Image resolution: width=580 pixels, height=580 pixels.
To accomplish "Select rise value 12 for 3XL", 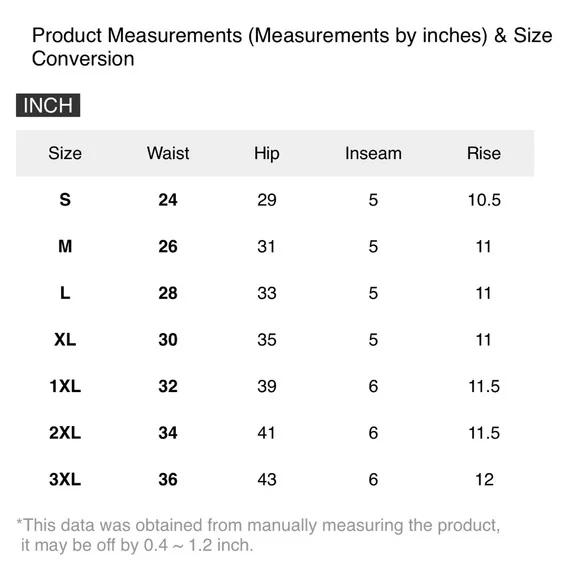I will 484,479.
